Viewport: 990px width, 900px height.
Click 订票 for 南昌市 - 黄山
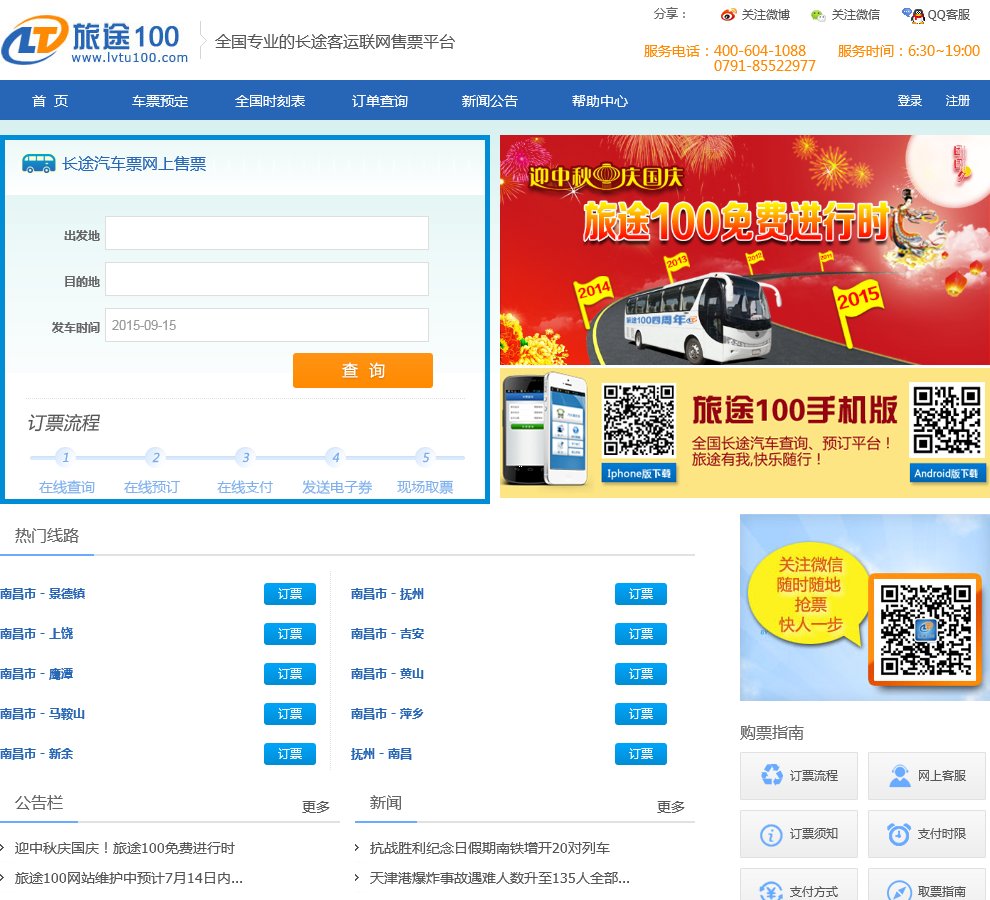(x=641, y=674)
